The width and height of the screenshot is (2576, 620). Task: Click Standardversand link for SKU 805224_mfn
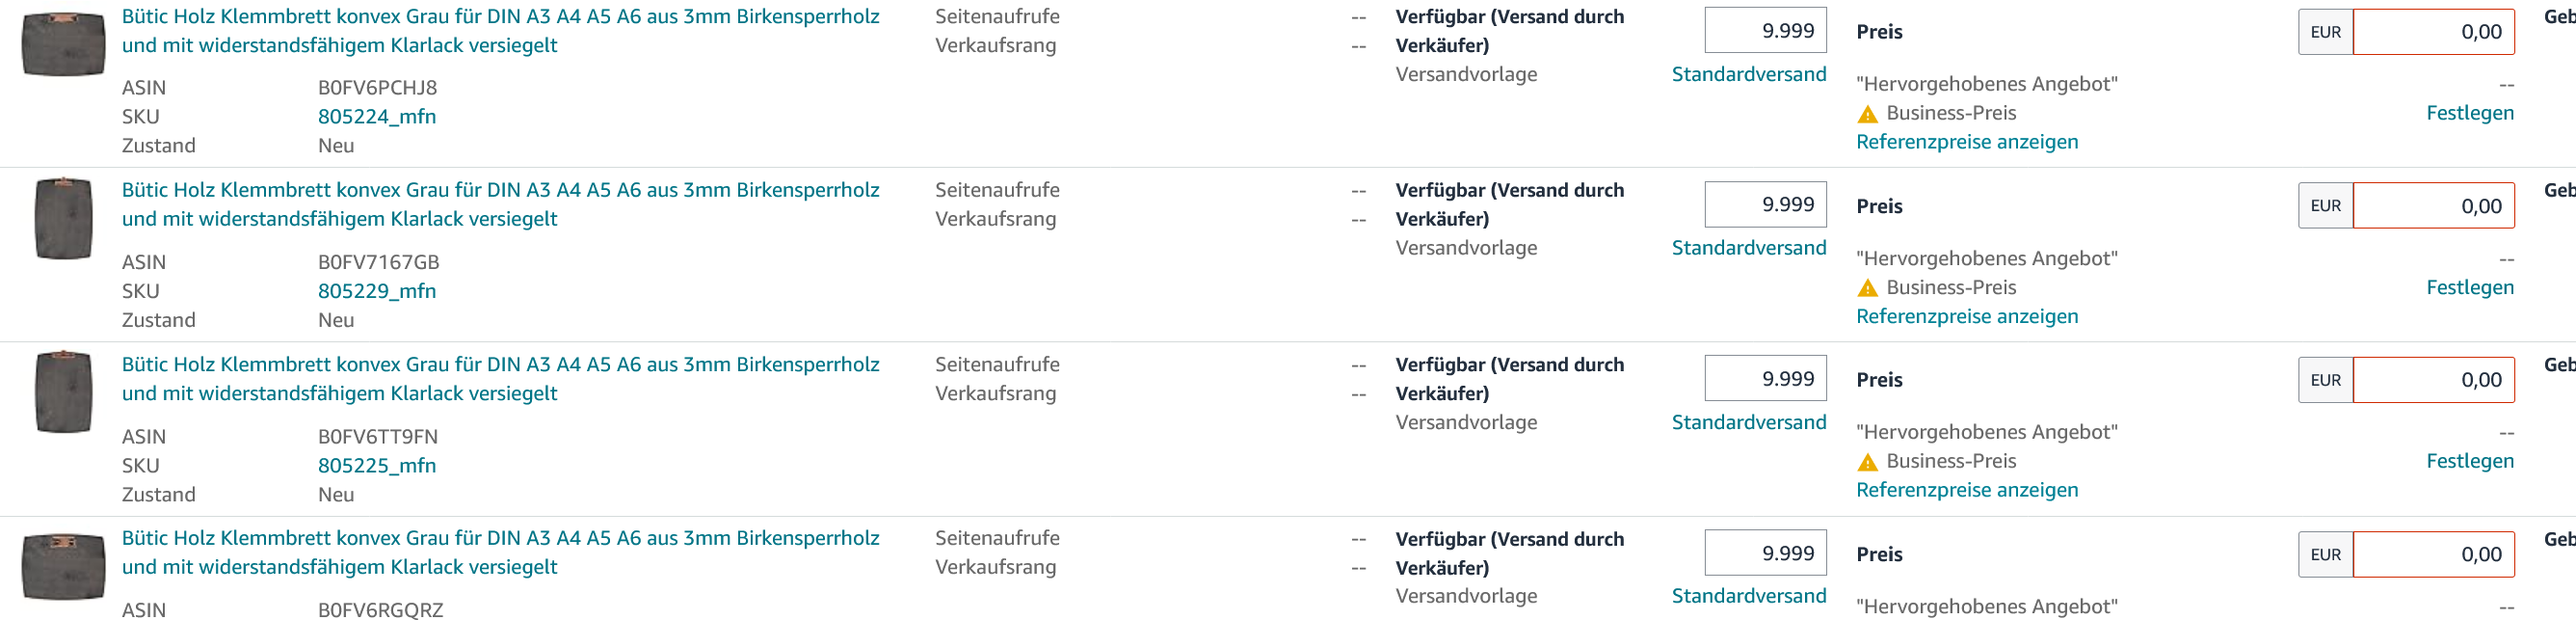tap(1748, 74)
